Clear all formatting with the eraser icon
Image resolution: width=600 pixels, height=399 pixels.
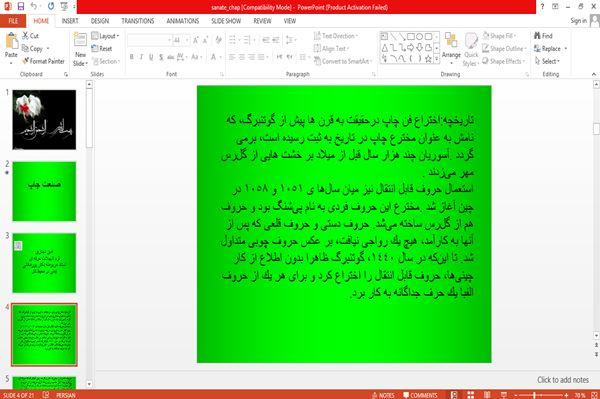pyautogui.click(x=218, y=40)
